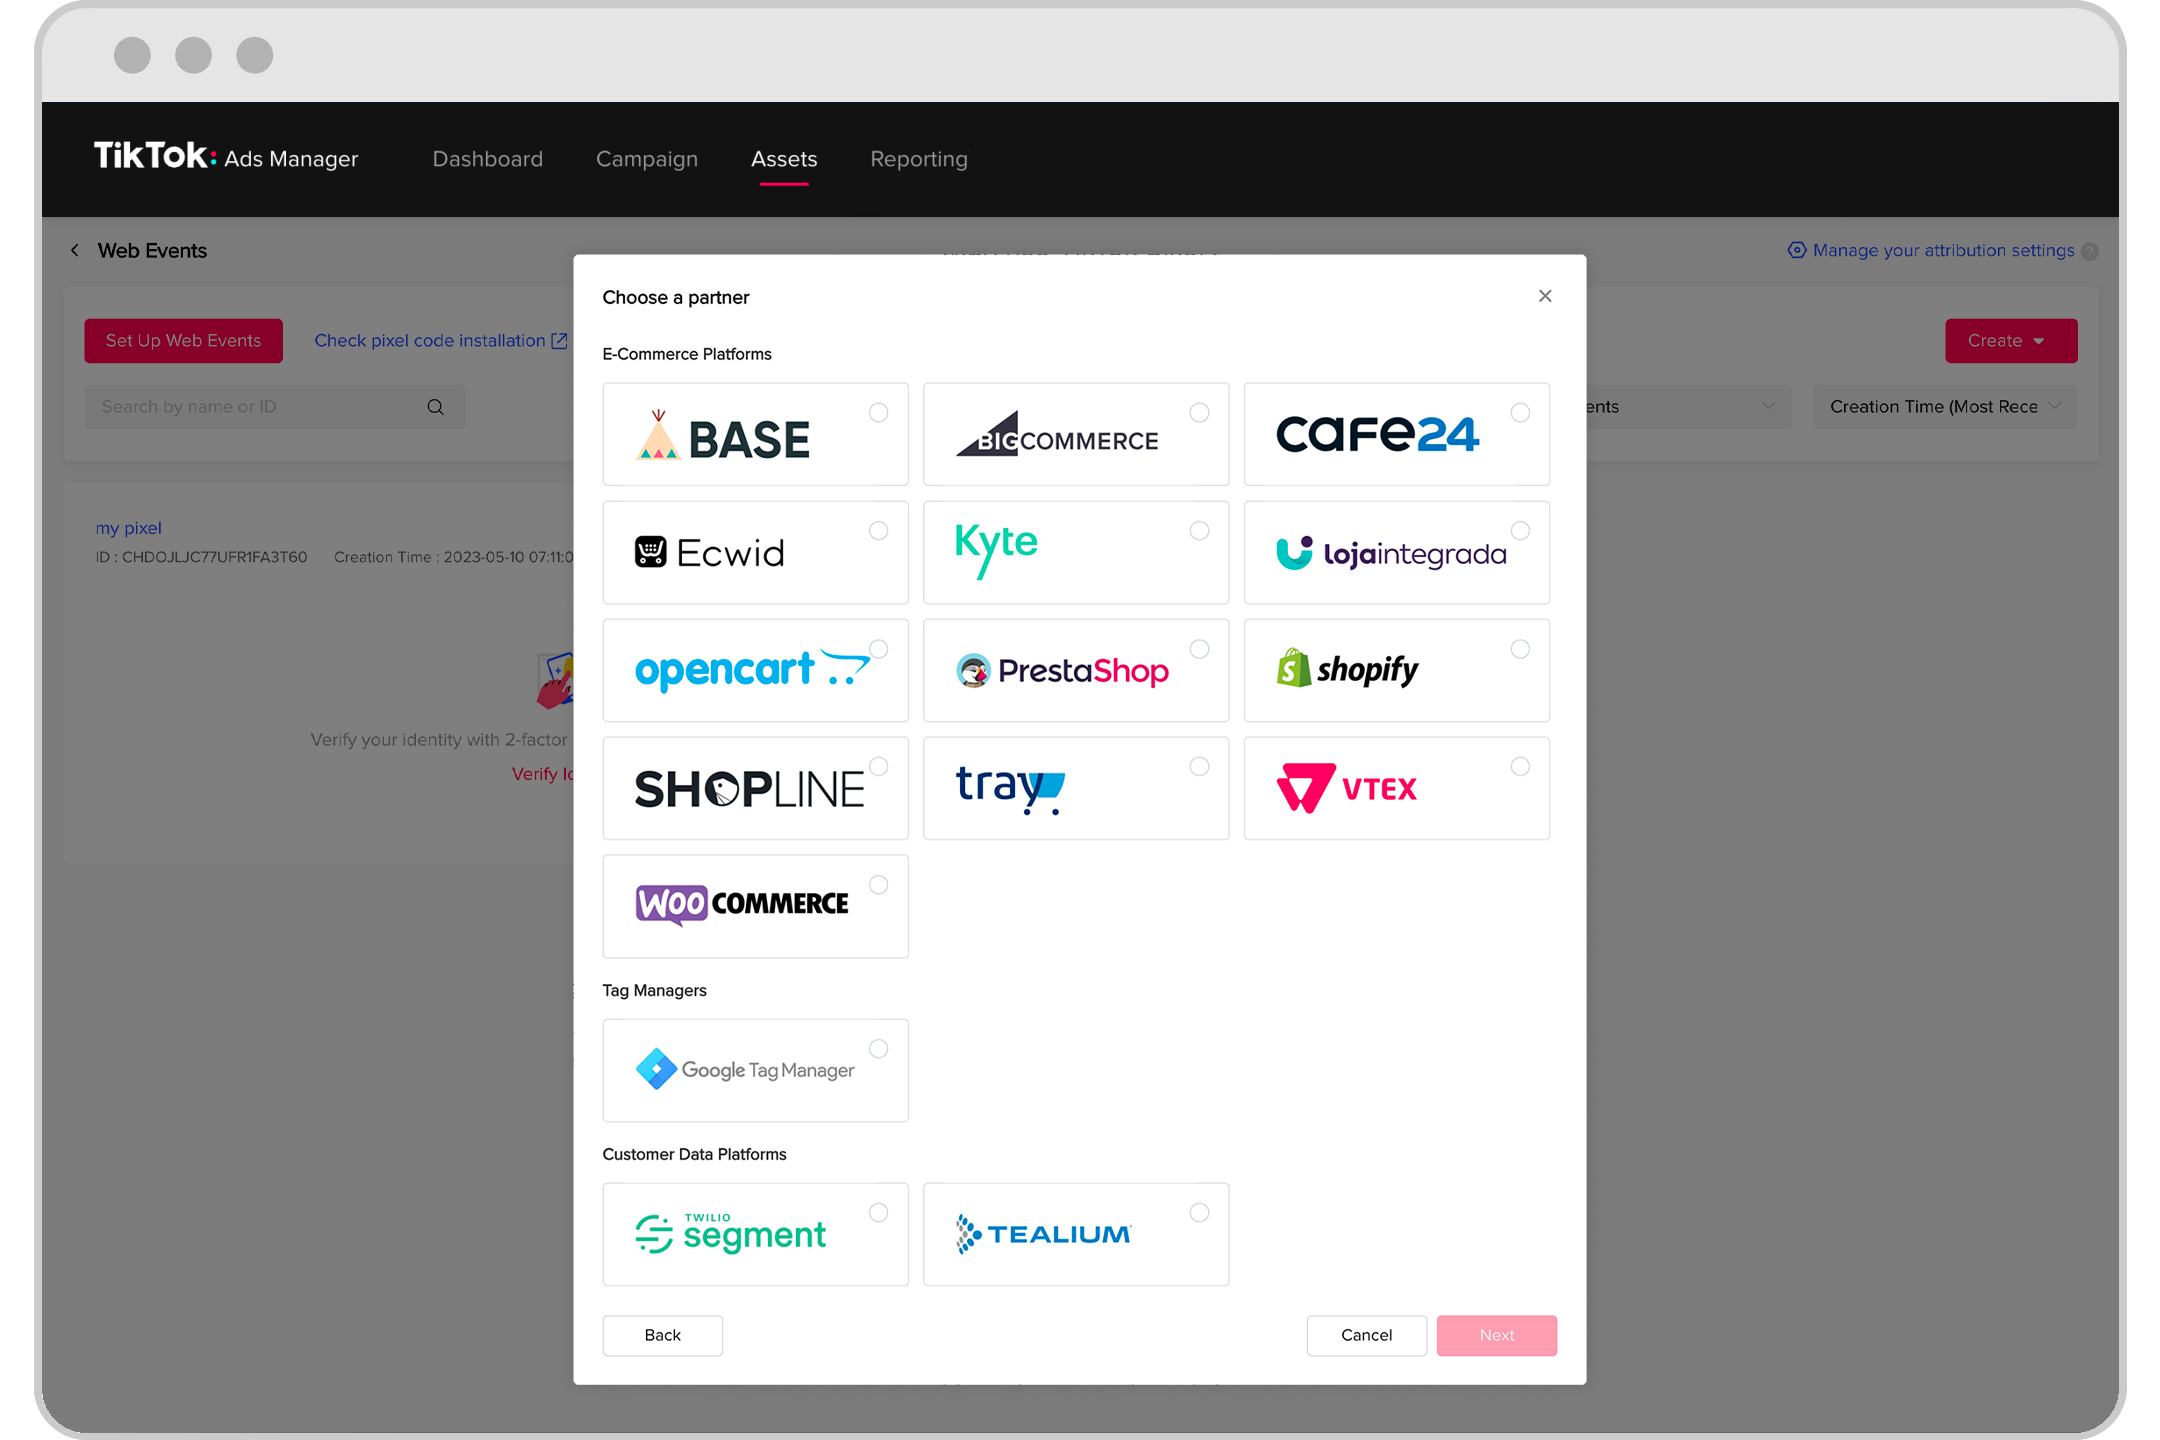Open the Dashboard tab
Screen dimensions: 2160x1440
tap(488, 159)
